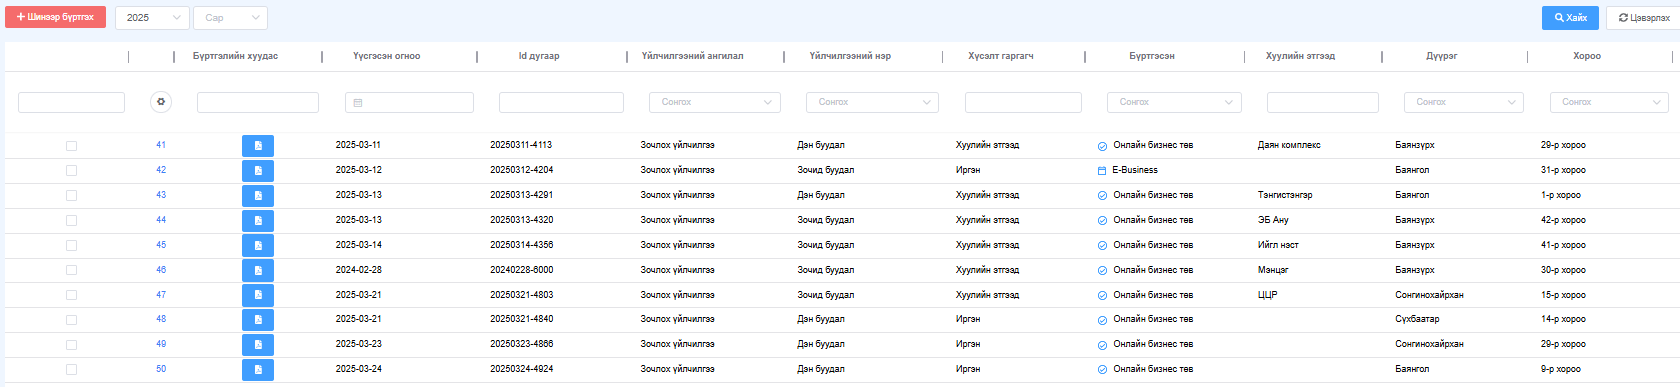Open Бүртгэсэн filter dropdown

click(1174, 102)
